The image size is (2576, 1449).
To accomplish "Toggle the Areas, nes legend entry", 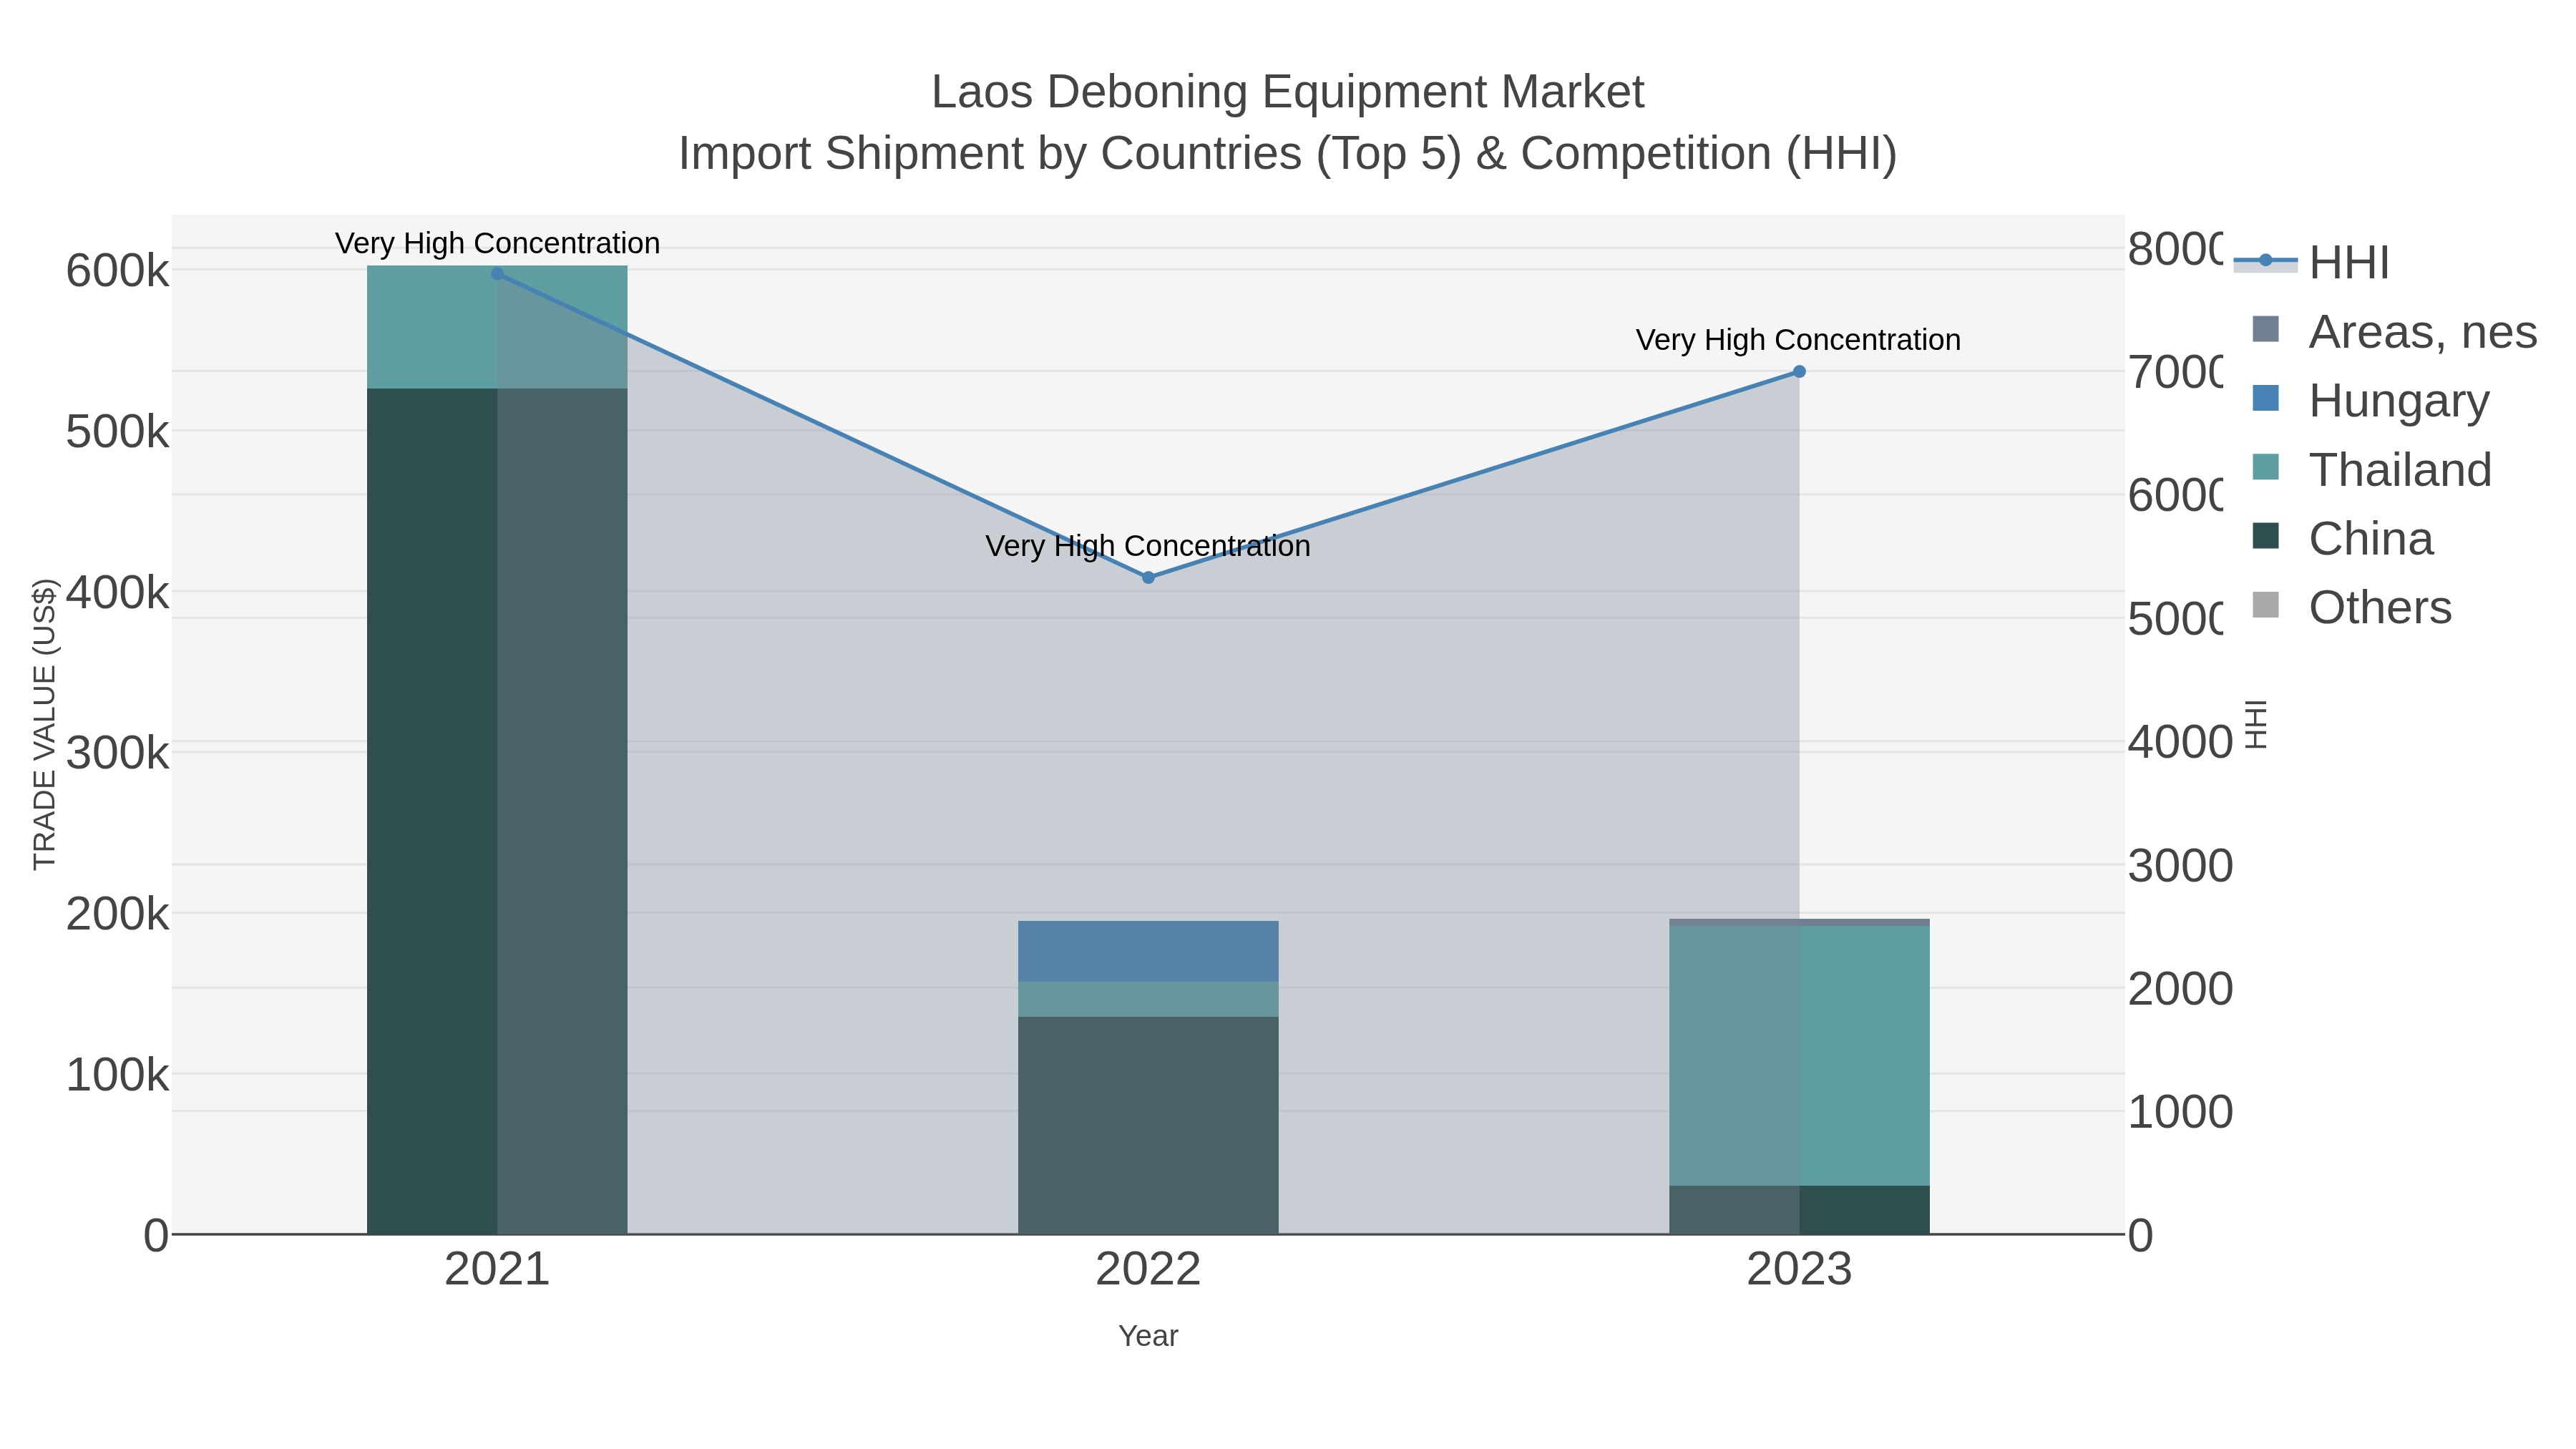I will (2393, 331).
